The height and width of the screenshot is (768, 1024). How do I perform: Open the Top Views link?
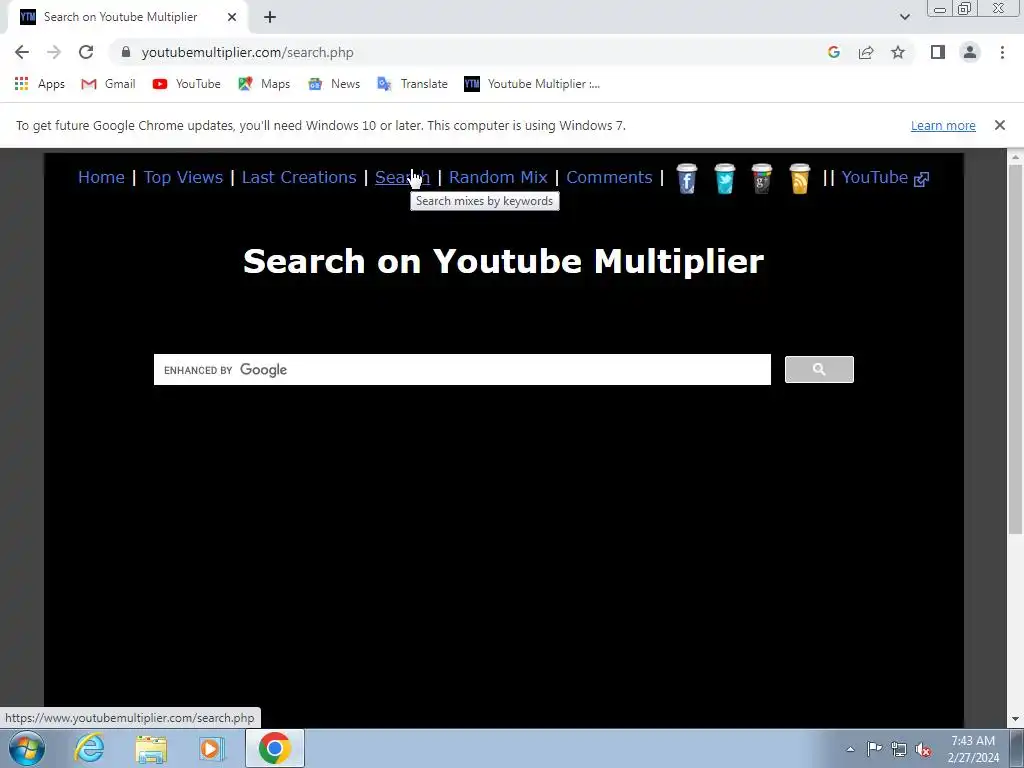tap(184, 177)
